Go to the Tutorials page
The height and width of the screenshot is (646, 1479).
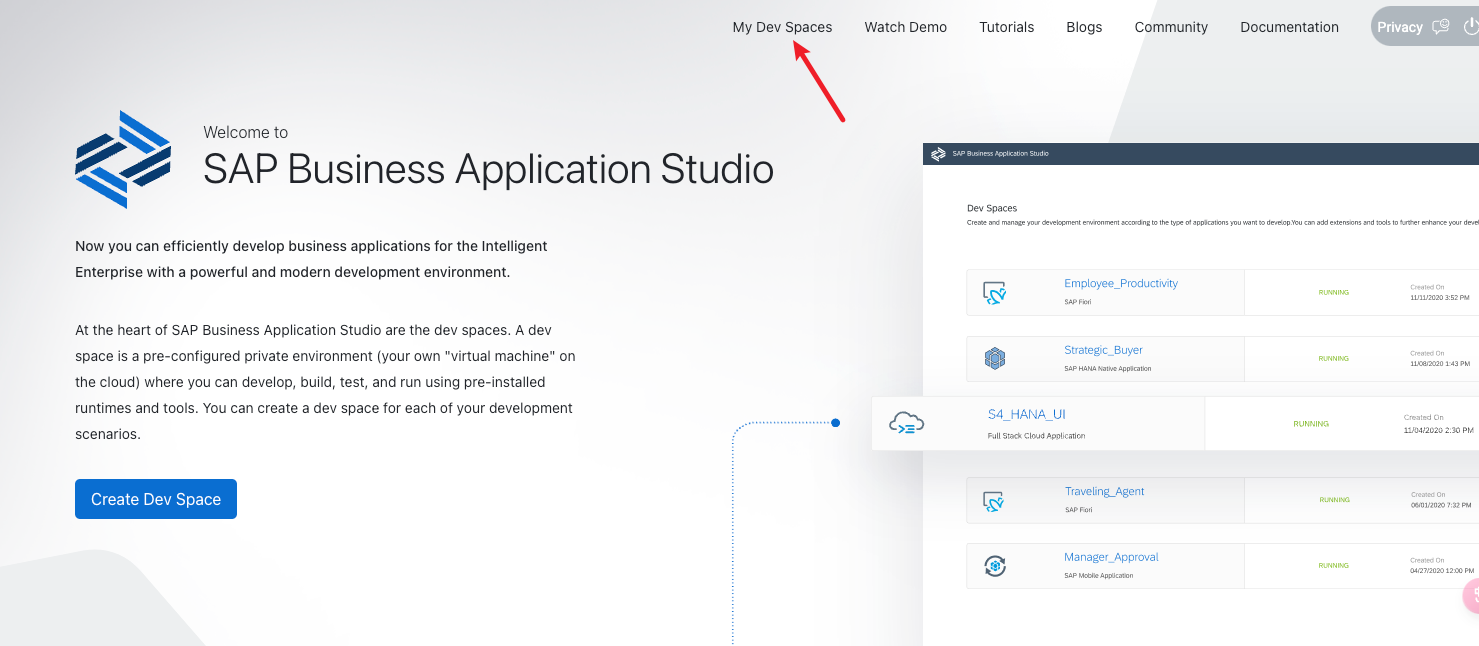tap(1006, 27)
